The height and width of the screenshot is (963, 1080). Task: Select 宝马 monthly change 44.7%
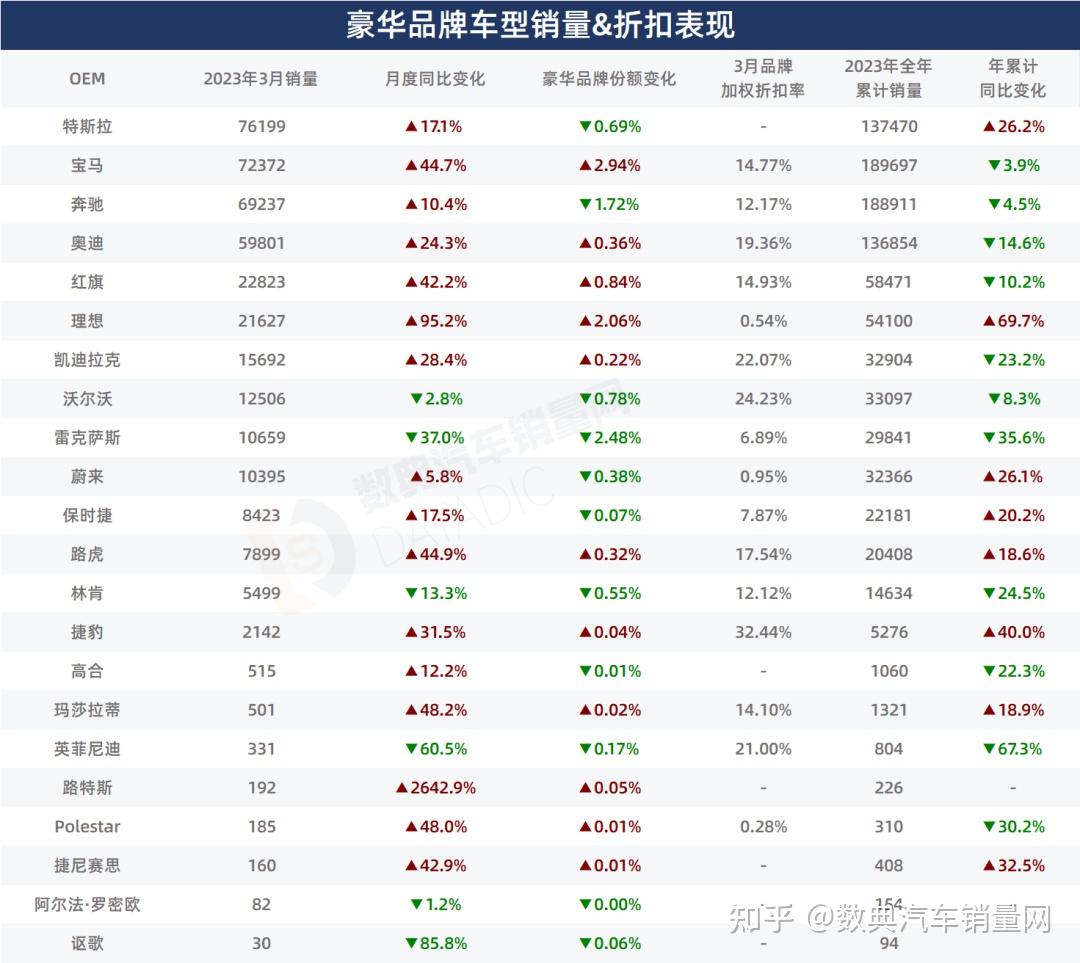tap(435, 165)
